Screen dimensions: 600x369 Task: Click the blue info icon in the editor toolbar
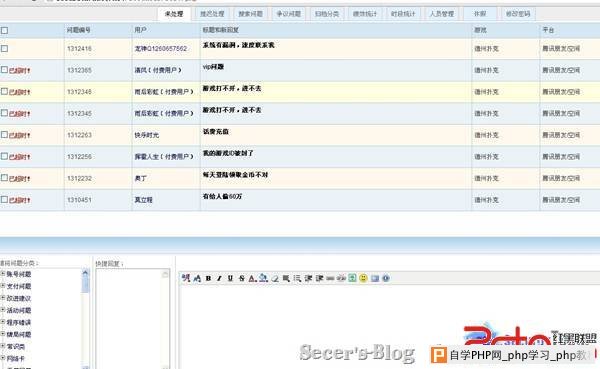point(386,278)
